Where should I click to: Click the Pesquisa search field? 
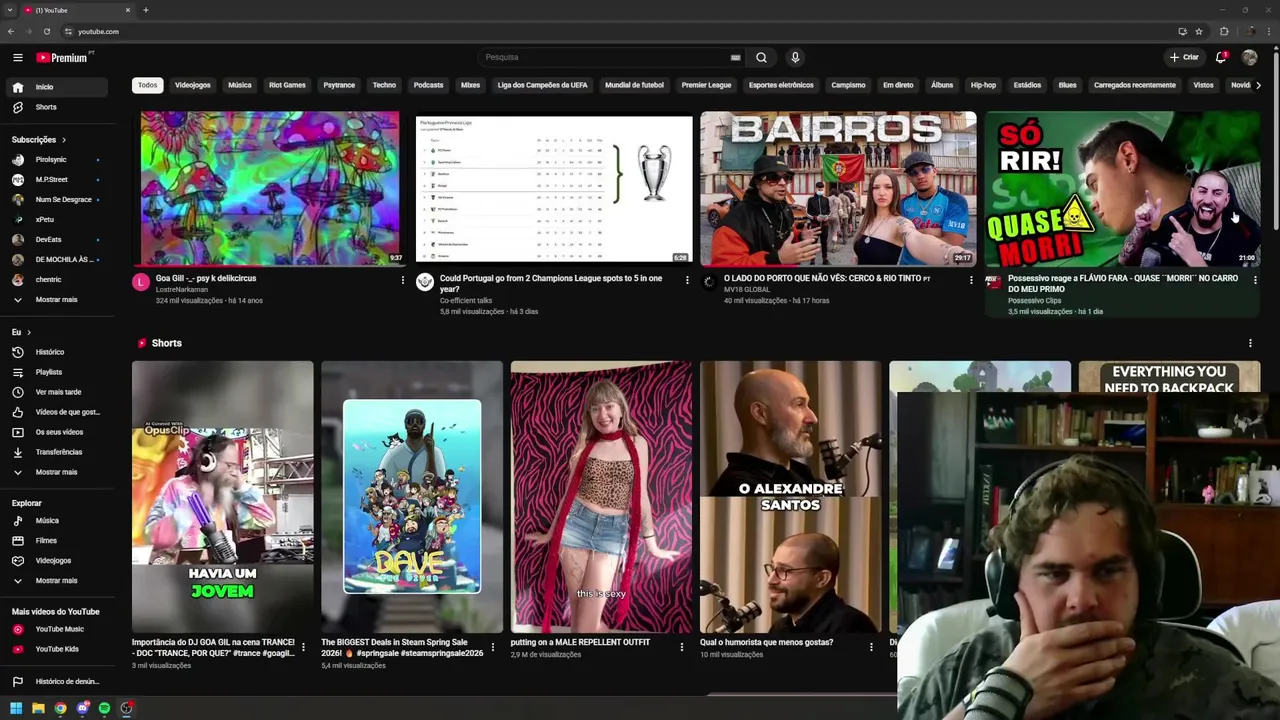[x=605, y=58]
